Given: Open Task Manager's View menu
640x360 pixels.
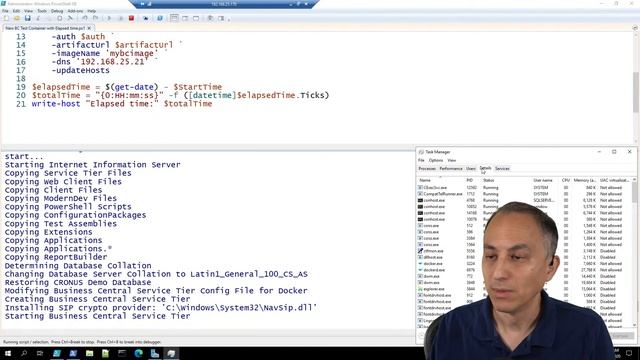Looking at the screenshot, I should click(452, 160).
